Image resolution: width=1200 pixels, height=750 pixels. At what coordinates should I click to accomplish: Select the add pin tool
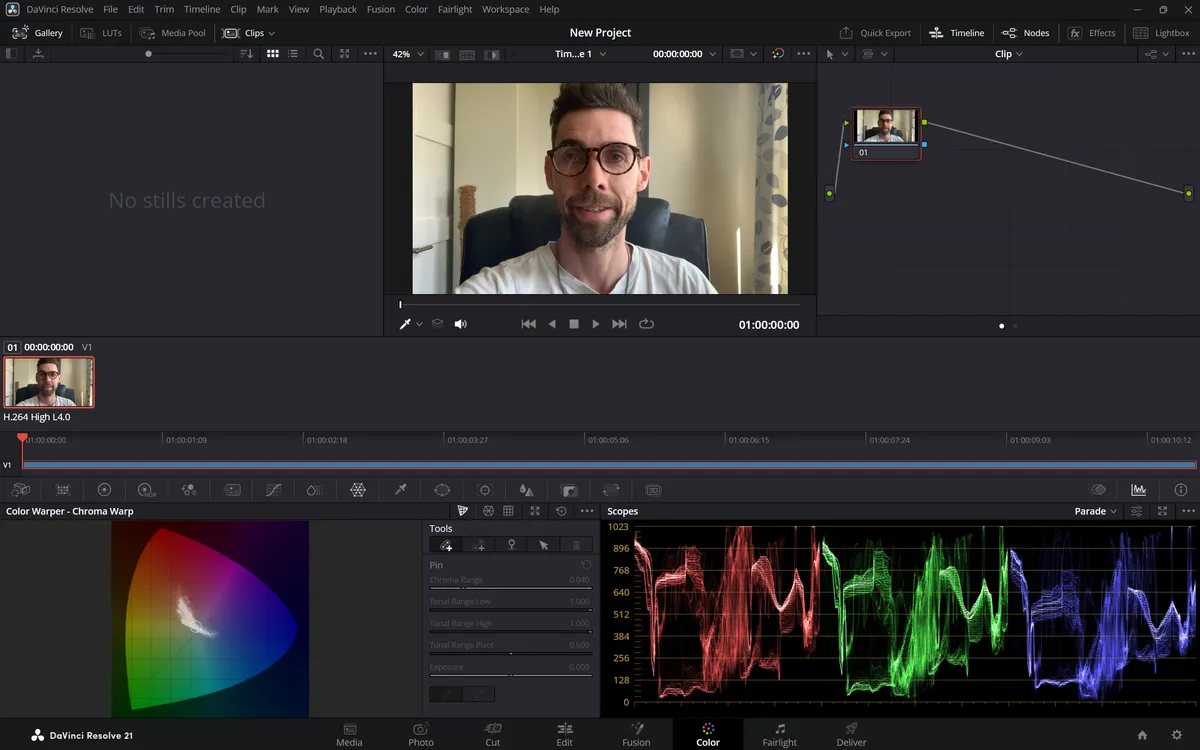[x=446, y=545]
